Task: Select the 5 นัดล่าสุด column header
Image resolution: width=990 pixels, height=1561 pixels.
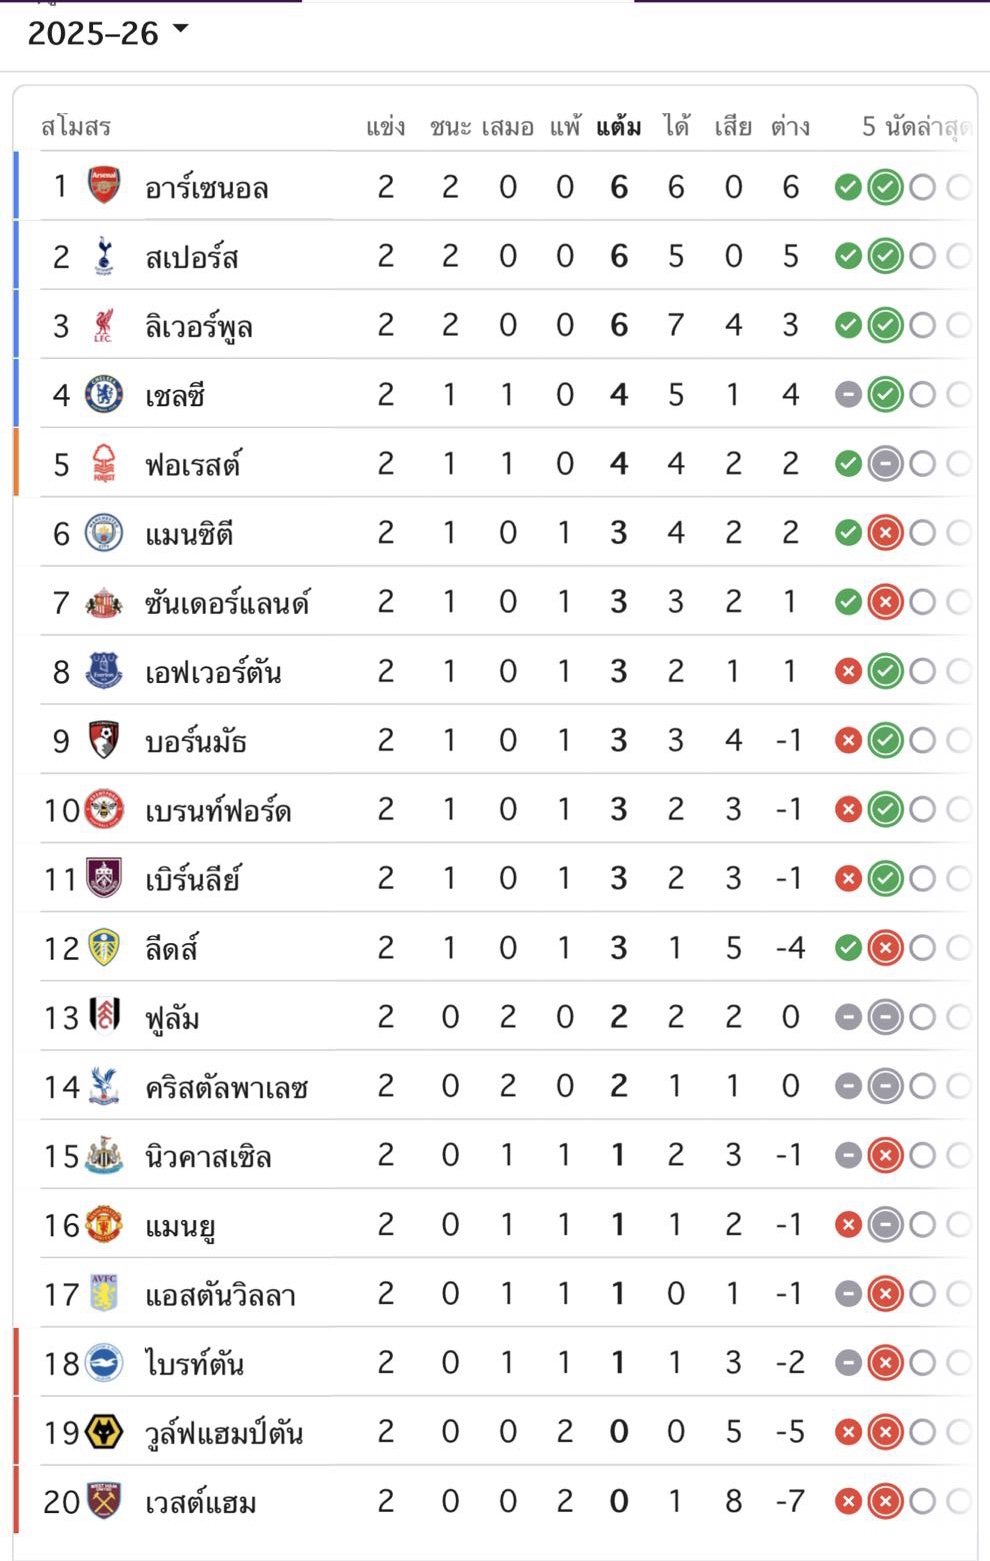Action: [x=916, y=127]
